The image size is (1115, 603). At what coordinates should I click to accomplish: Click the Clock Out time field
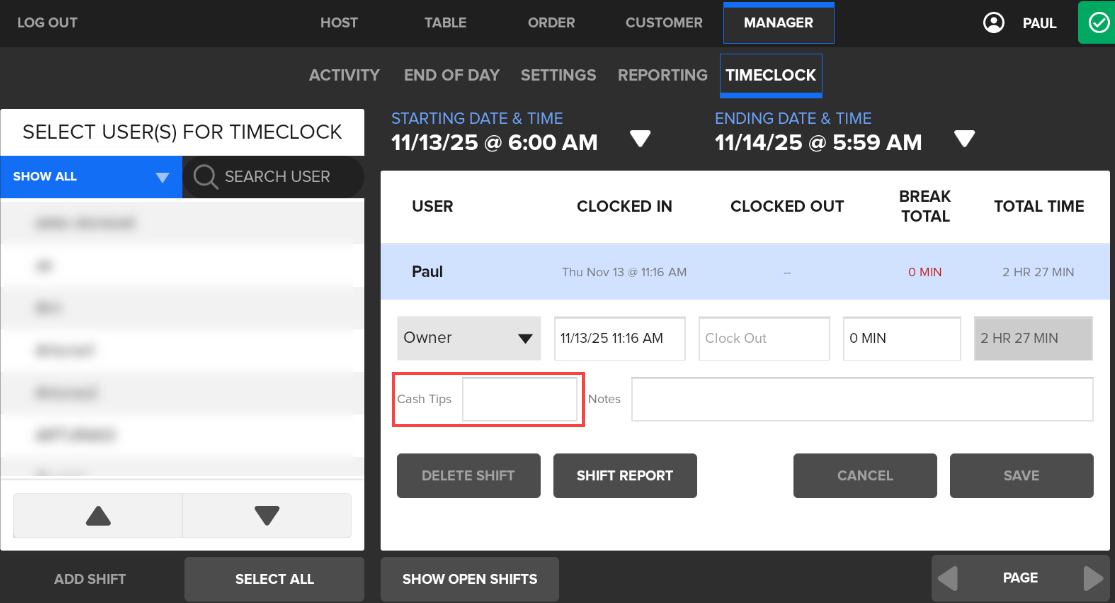[x=764, y=339]
